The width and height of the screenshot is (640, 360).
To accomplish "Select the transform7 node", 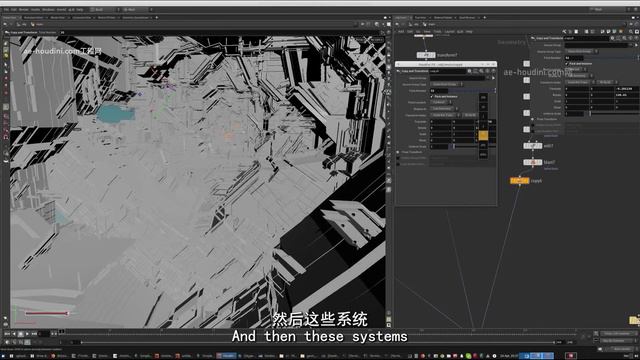I will (x=426, y=55).
